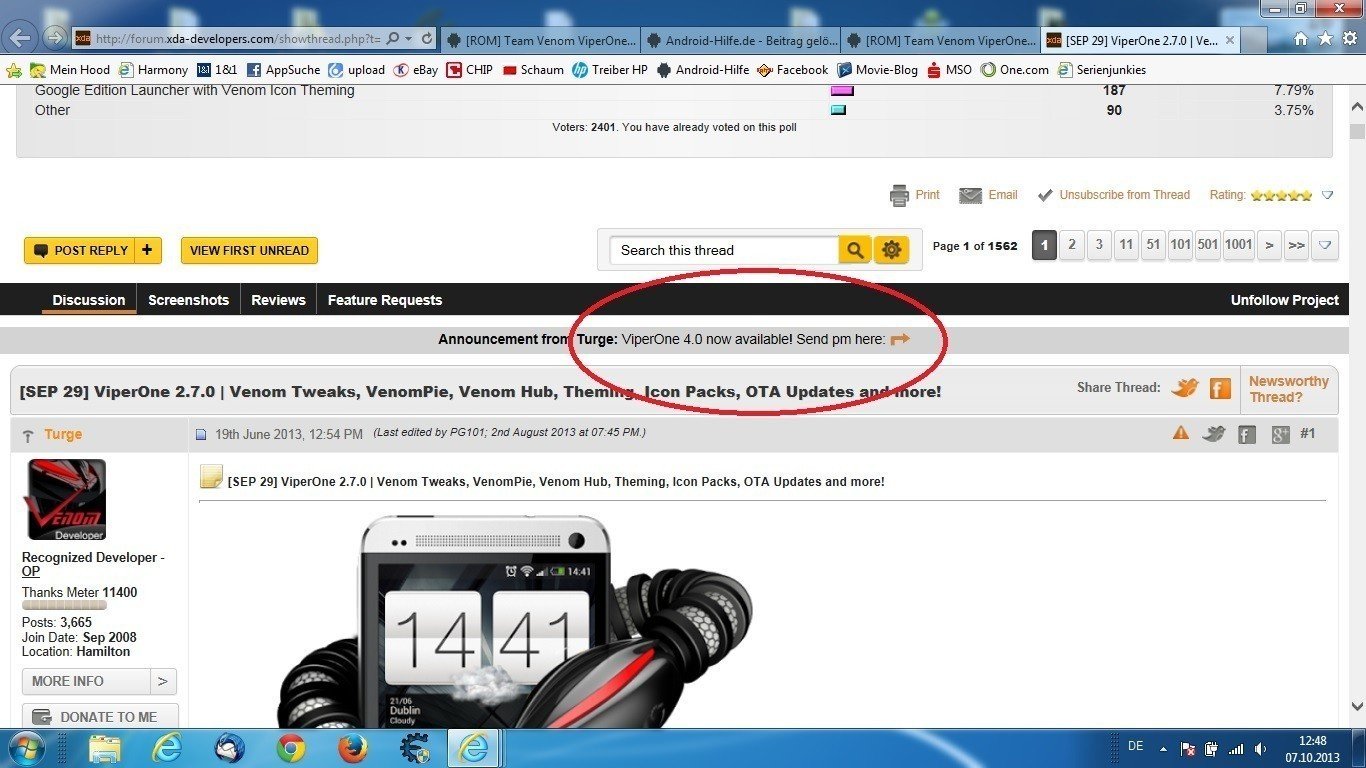Open the Favorites star icon in the browser
This screenshot has width=1366, height=768.
click(1325, 39)
